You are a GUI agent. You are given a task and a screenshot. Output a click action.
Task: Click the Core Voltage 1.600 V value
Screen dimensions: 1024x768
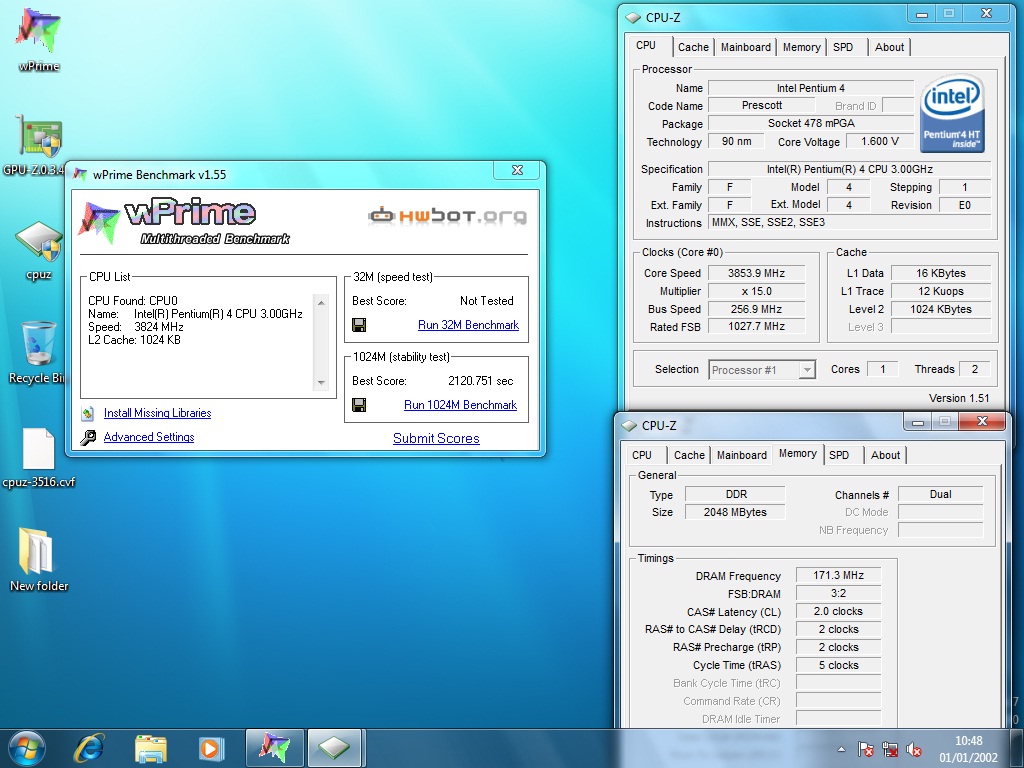[880, 141]
